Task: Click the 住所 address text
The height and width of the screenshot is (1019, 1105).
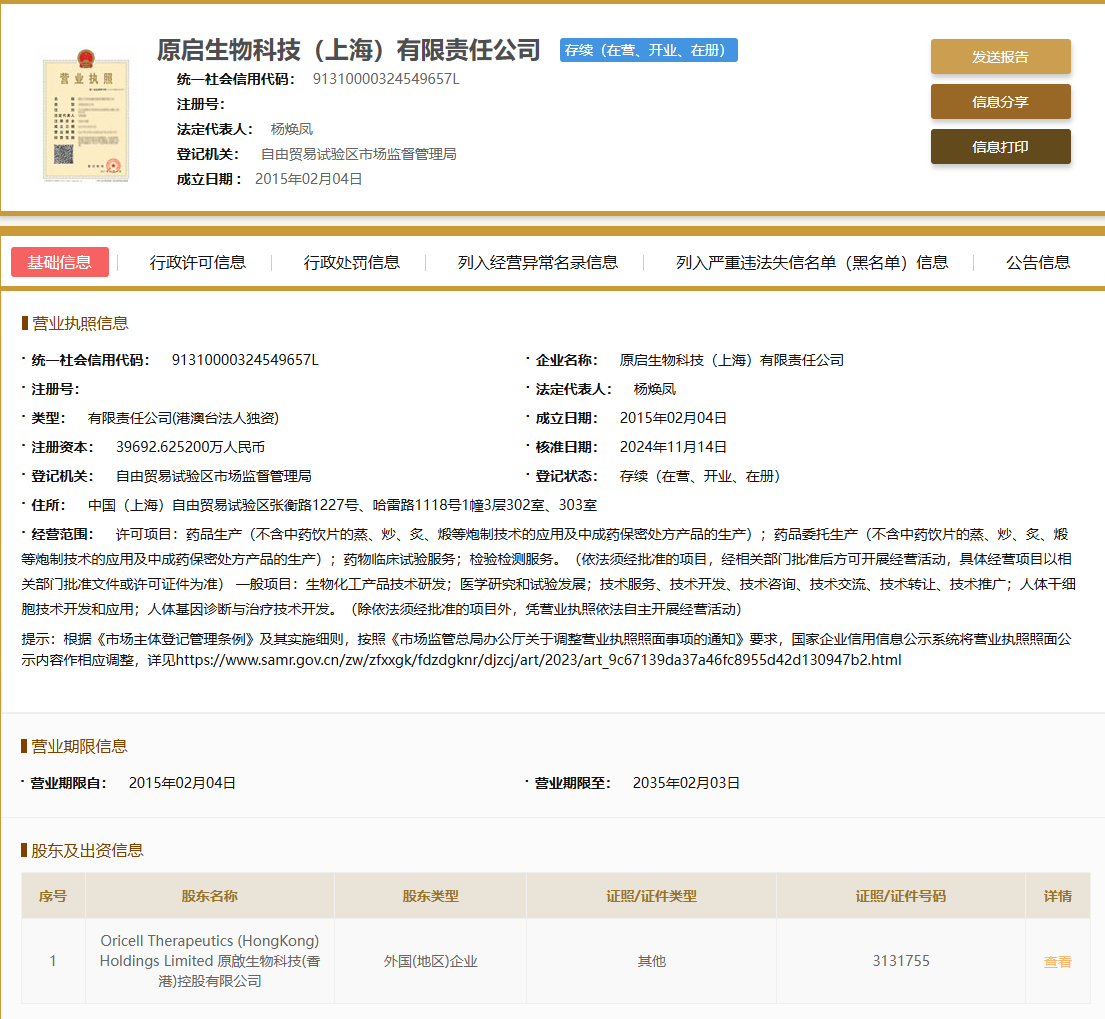Action: (x=342, y=505)
